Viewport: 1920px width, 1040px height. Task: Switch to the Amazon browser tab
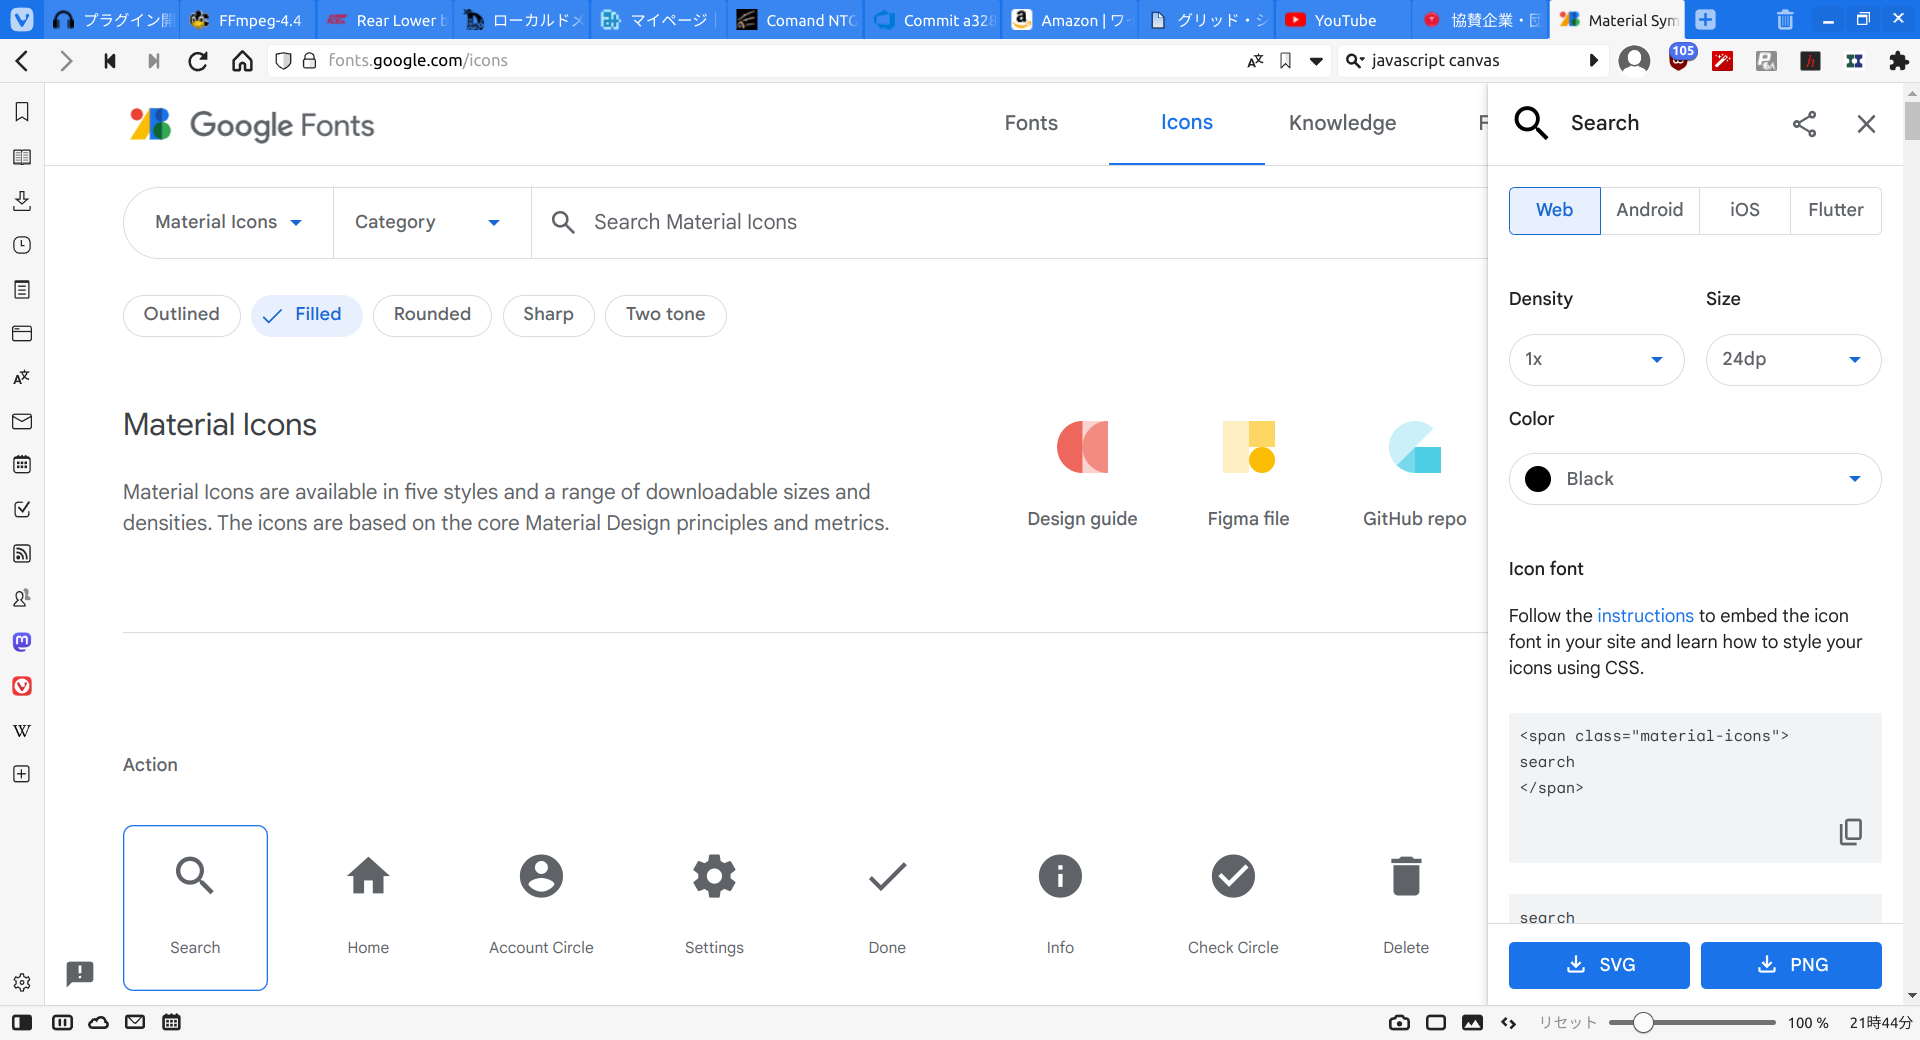pos(1071,20)
